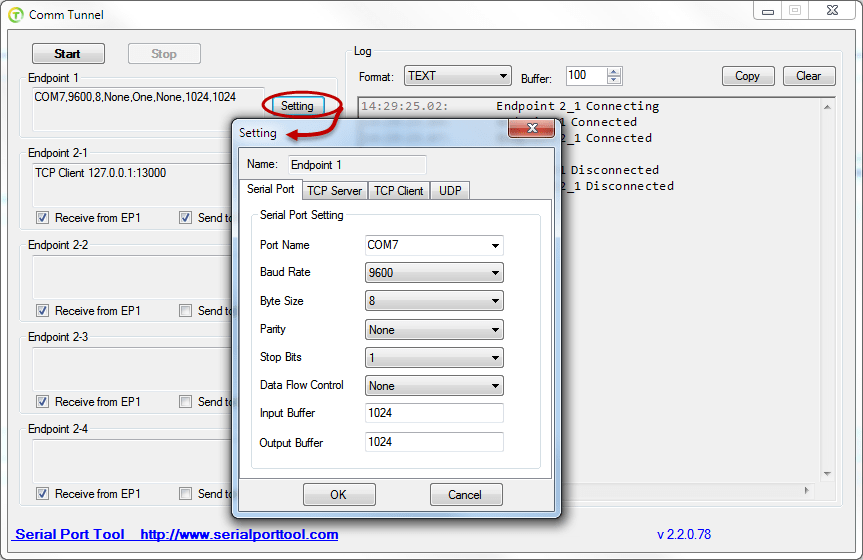Click the TCP Client 127.0.0.1:13000 text

(101, 173)
